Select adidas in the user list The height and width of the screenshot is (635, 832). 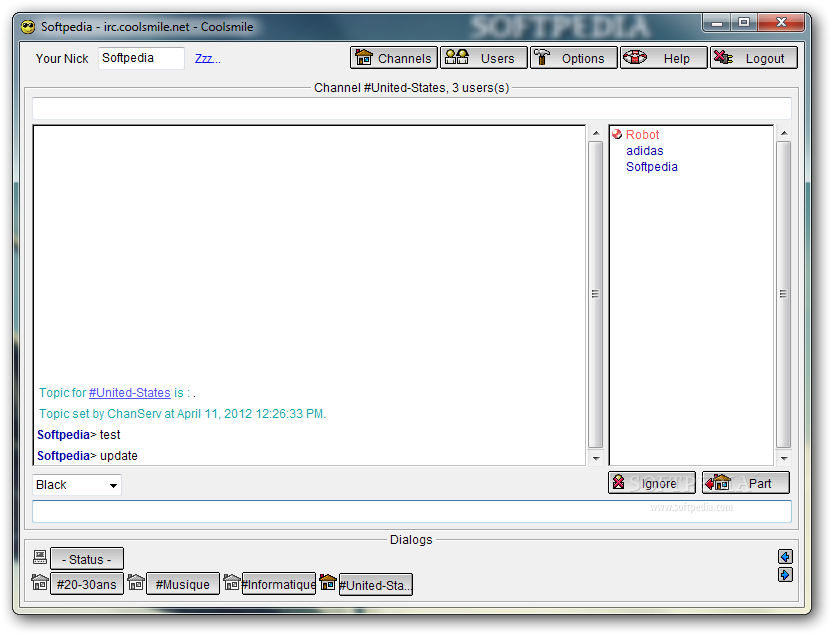(644, 151)
